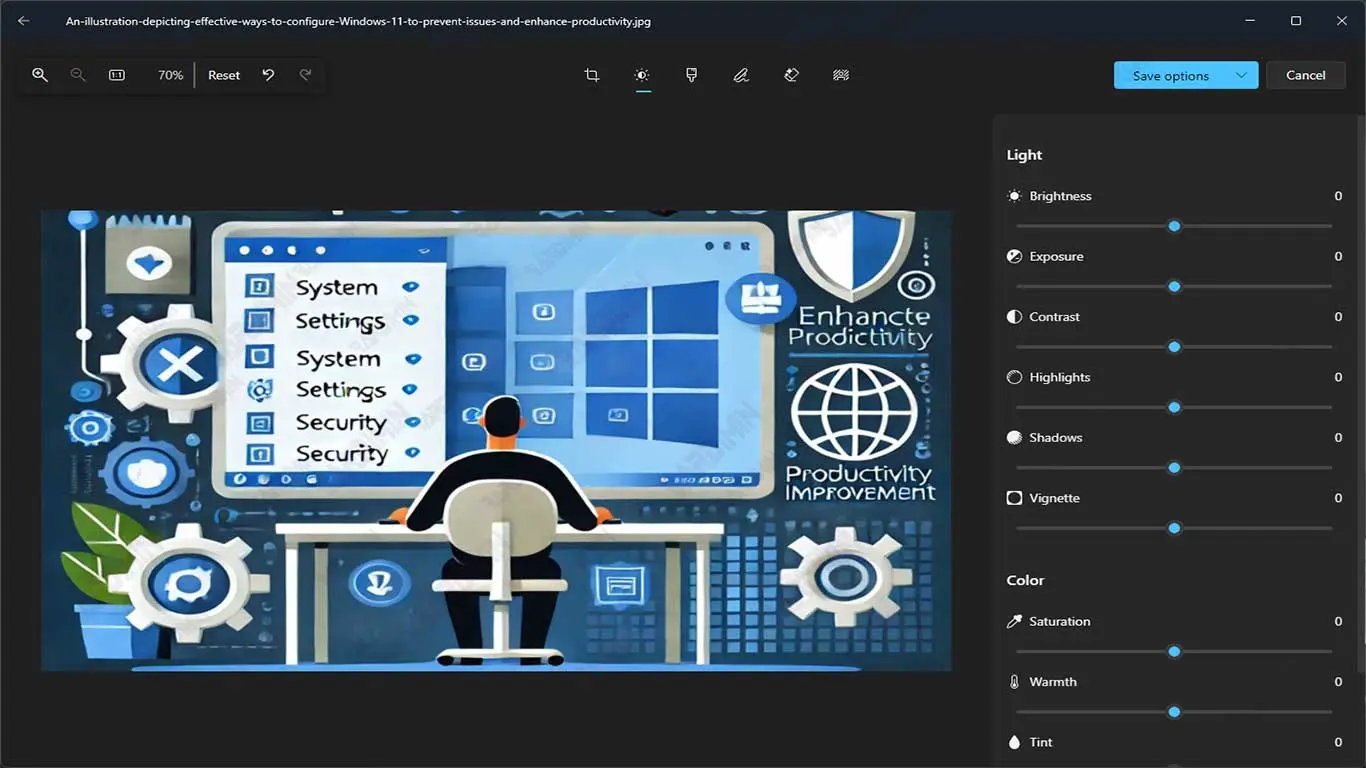1366x768 pixels.
Task: Click the Saturation slider handle
Action: point(1175,652)
